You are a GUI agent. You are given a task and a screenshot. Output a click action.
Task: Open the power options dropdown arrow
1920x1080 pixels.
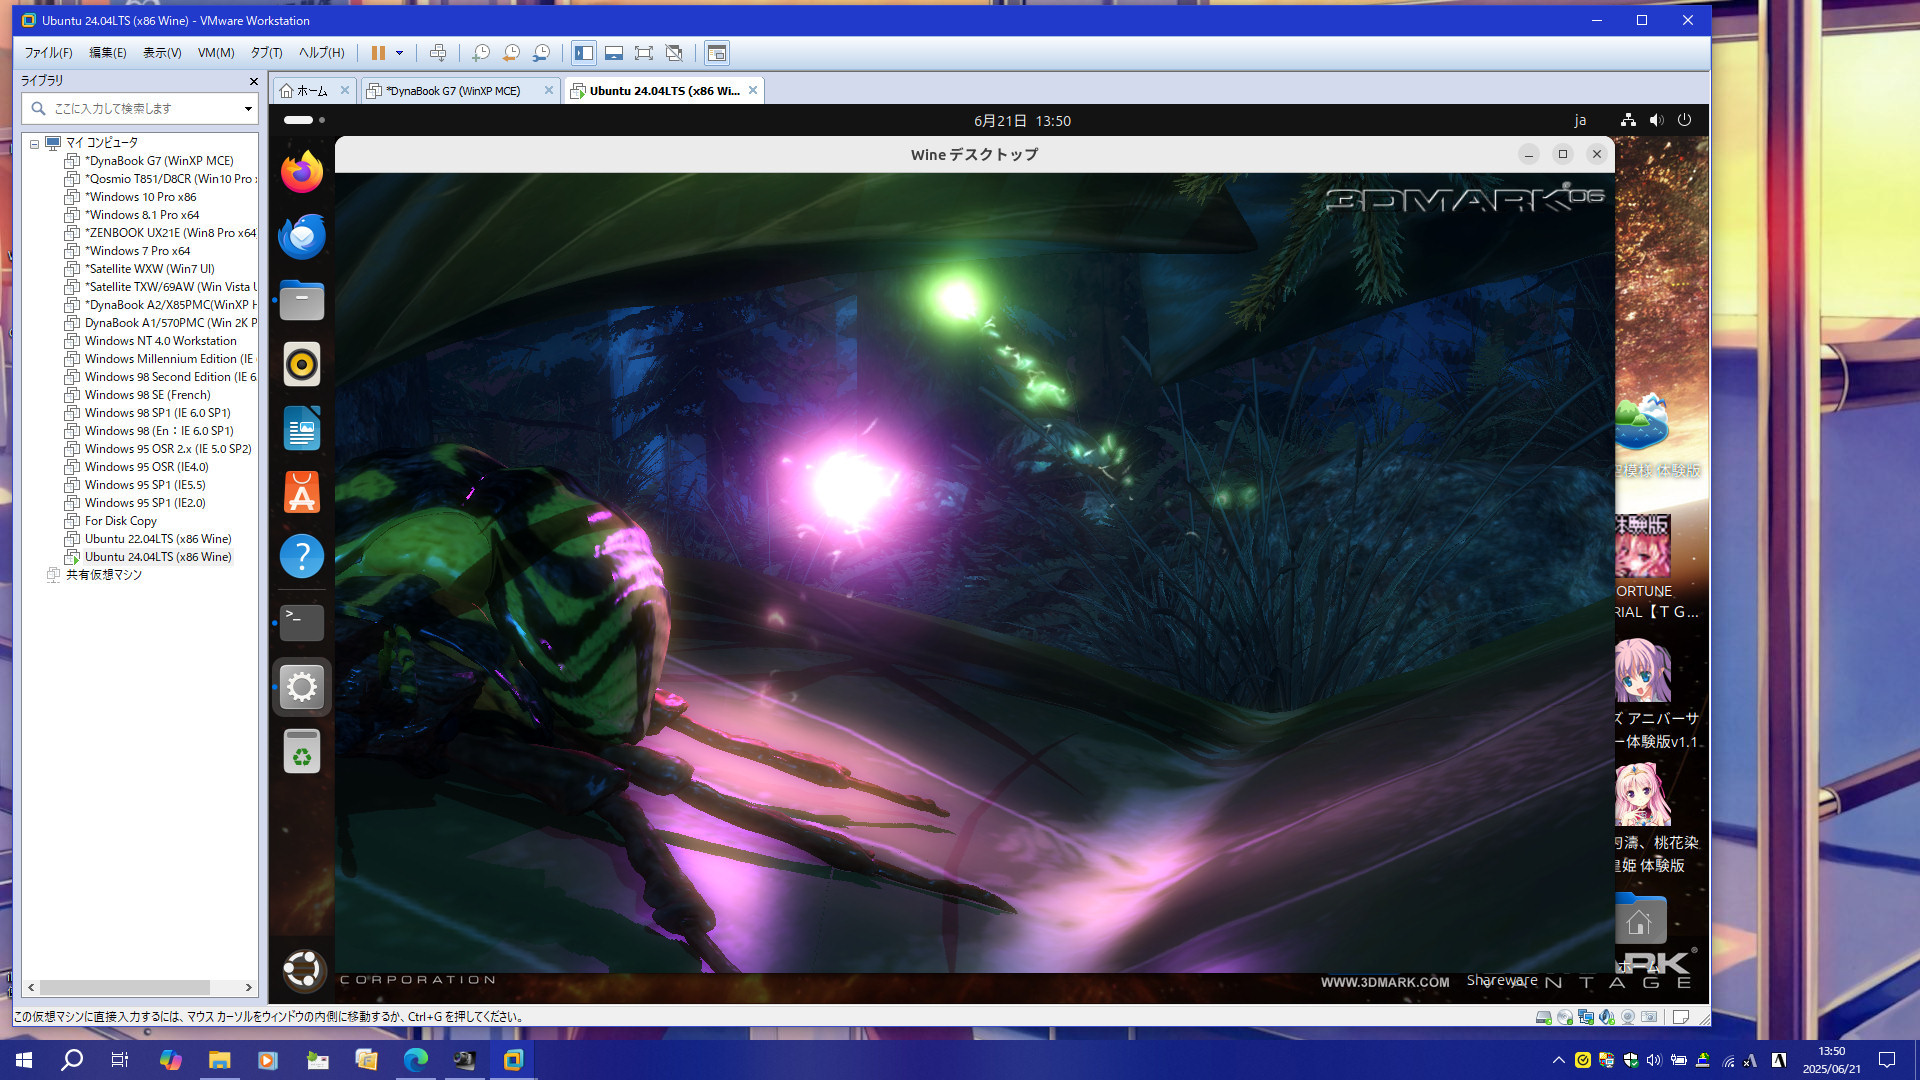(x=399, y=53)
